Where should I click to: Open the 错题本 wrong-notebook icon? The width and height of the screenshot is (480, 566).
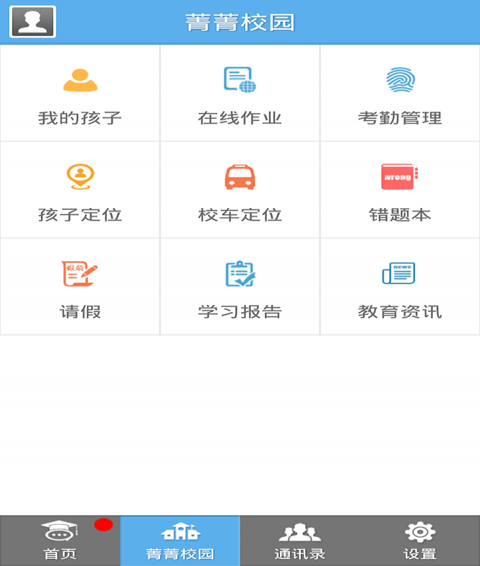coord(400,176)
